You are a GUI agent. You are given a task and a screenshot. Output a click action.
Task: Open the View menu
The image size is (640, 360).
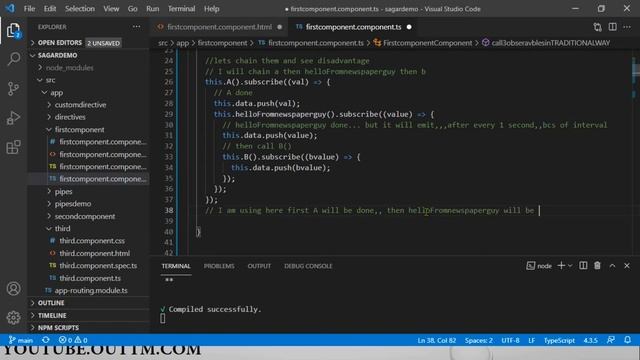(111, 9)
